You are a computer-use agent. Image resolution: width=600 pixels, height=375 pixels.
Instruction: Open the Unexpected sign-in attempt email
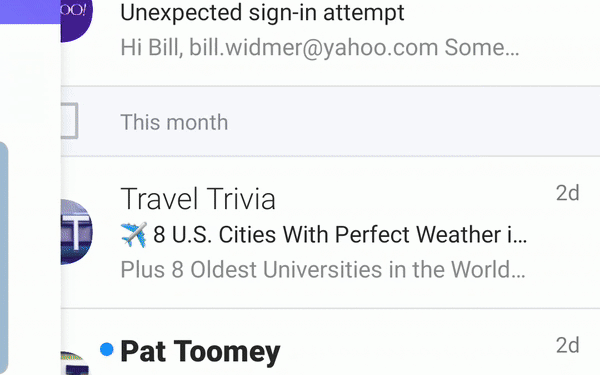point(330,43)
